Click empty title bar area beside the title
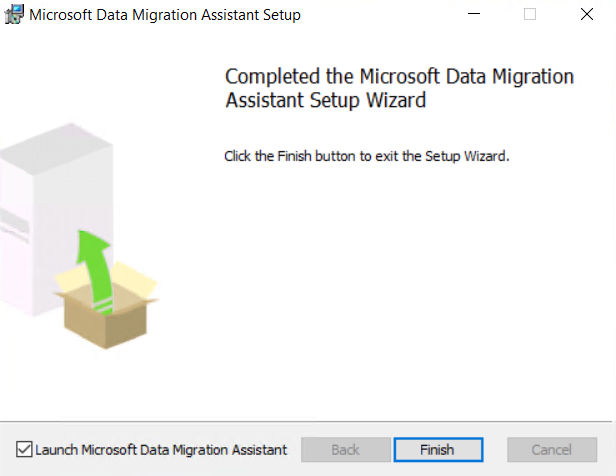Screen dimensions: 616x476 click(x=380, y=15)
